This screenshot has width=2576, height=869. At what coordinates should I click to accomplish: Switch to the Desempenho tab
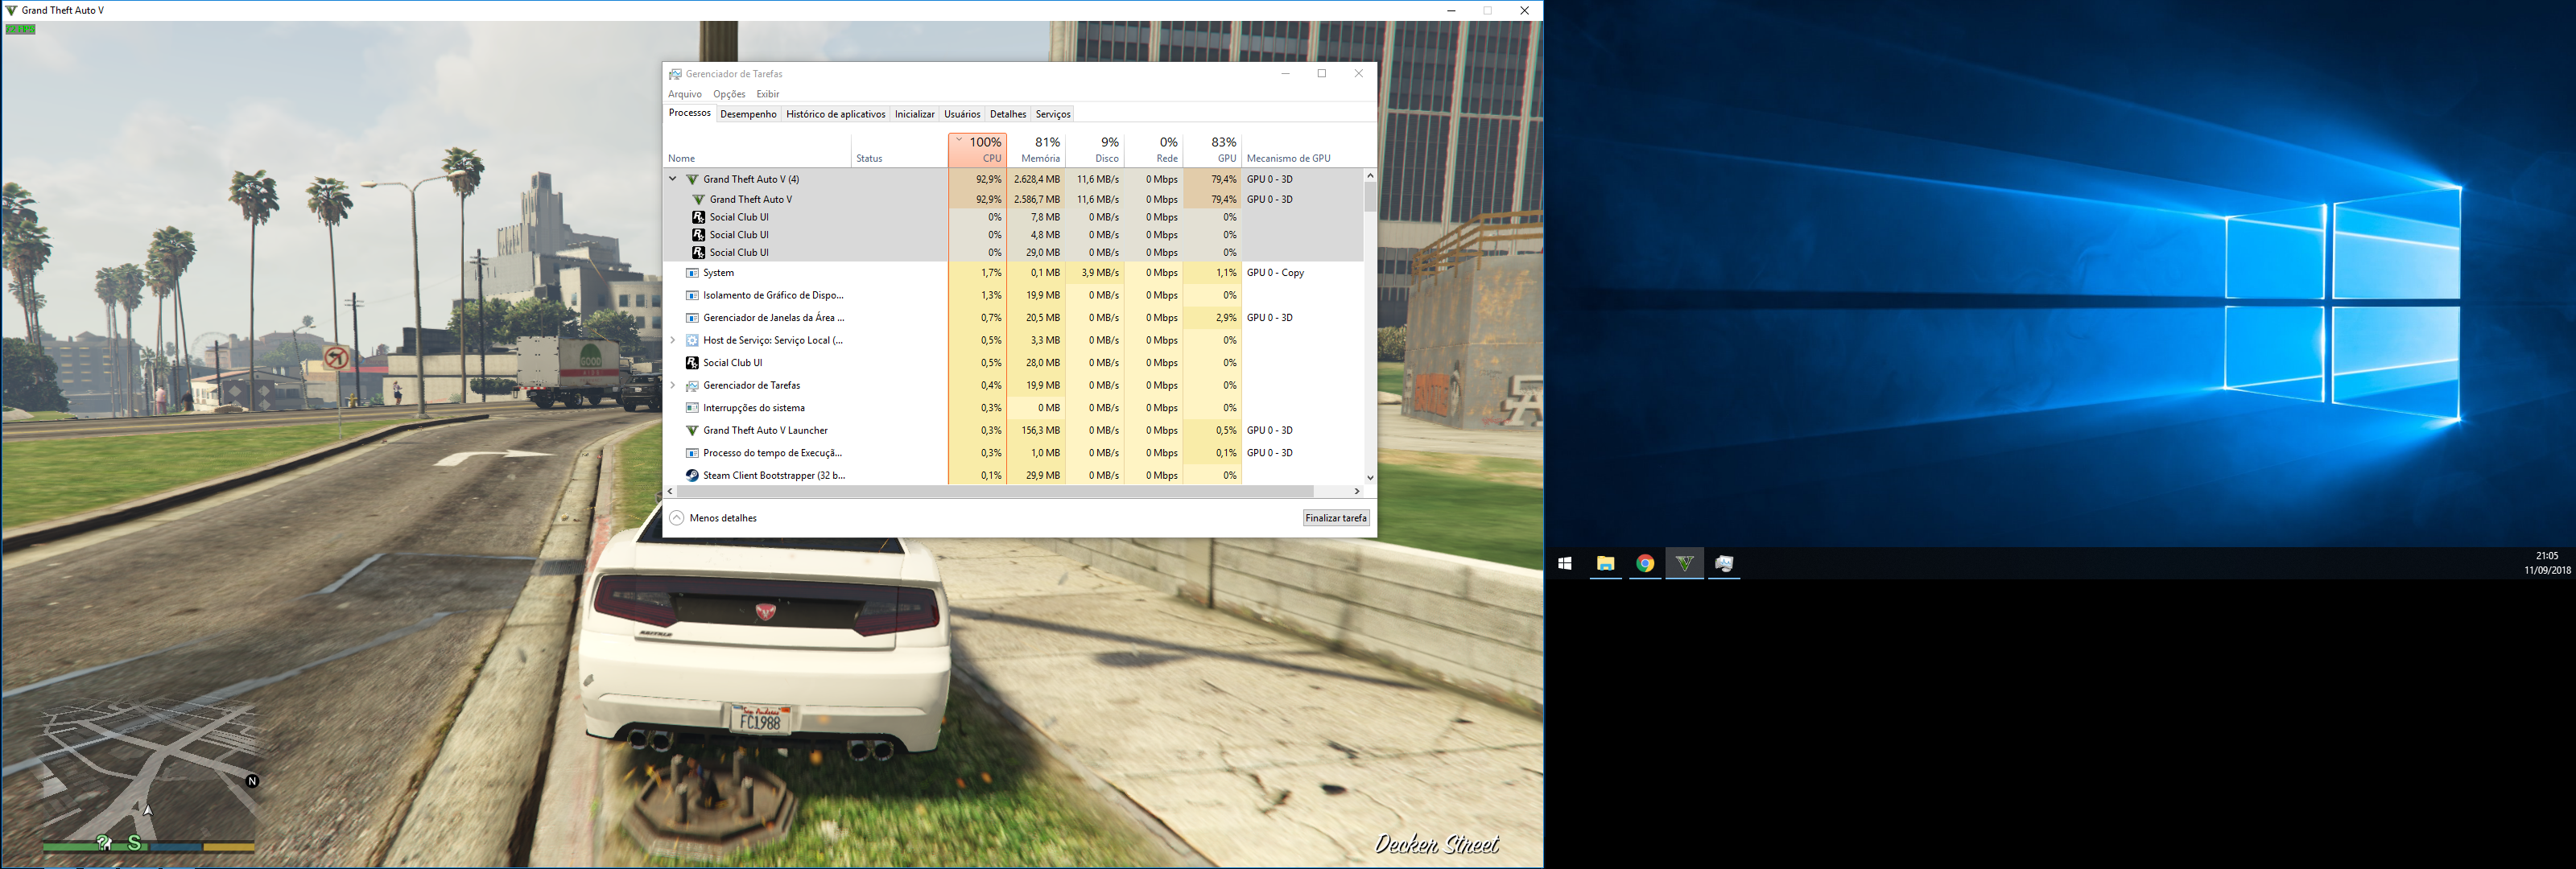[x=748, y=114]
